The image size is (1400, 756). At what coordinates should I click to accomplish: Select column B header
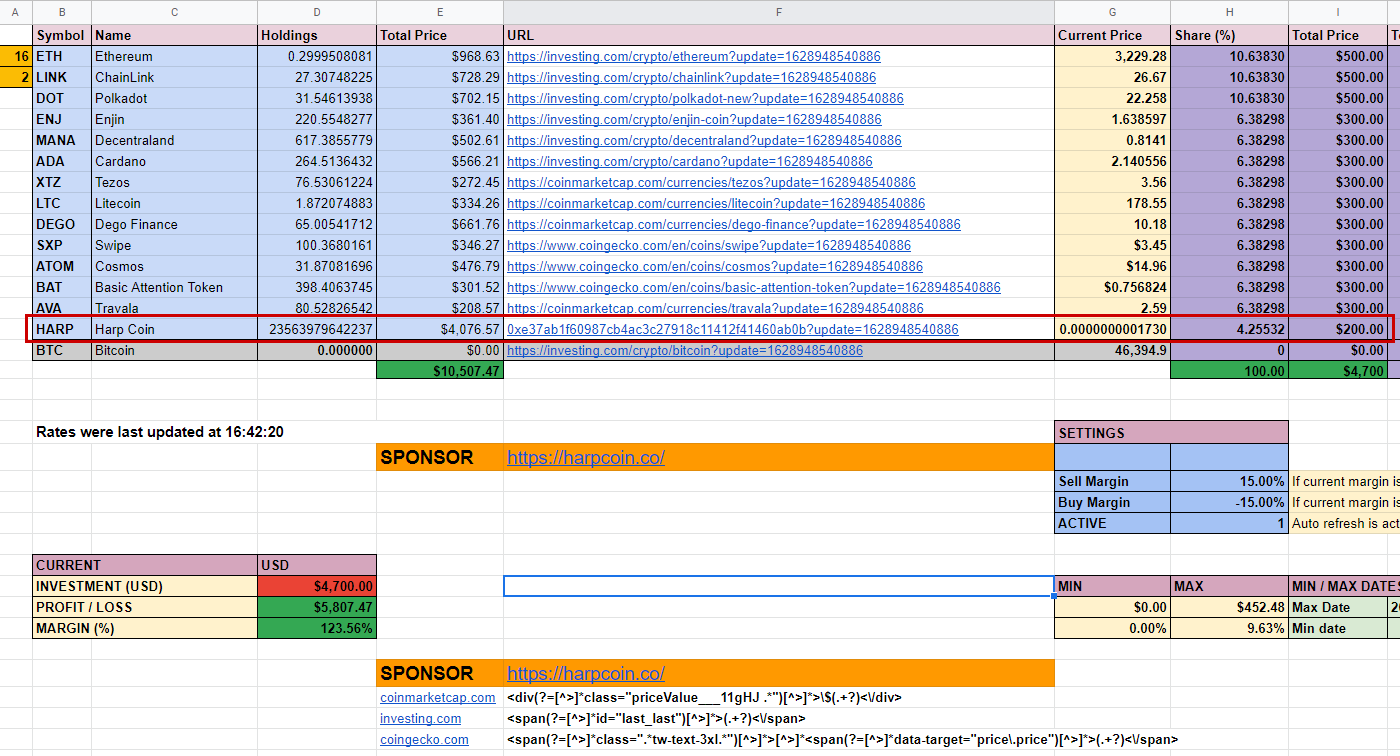(62, 12)
